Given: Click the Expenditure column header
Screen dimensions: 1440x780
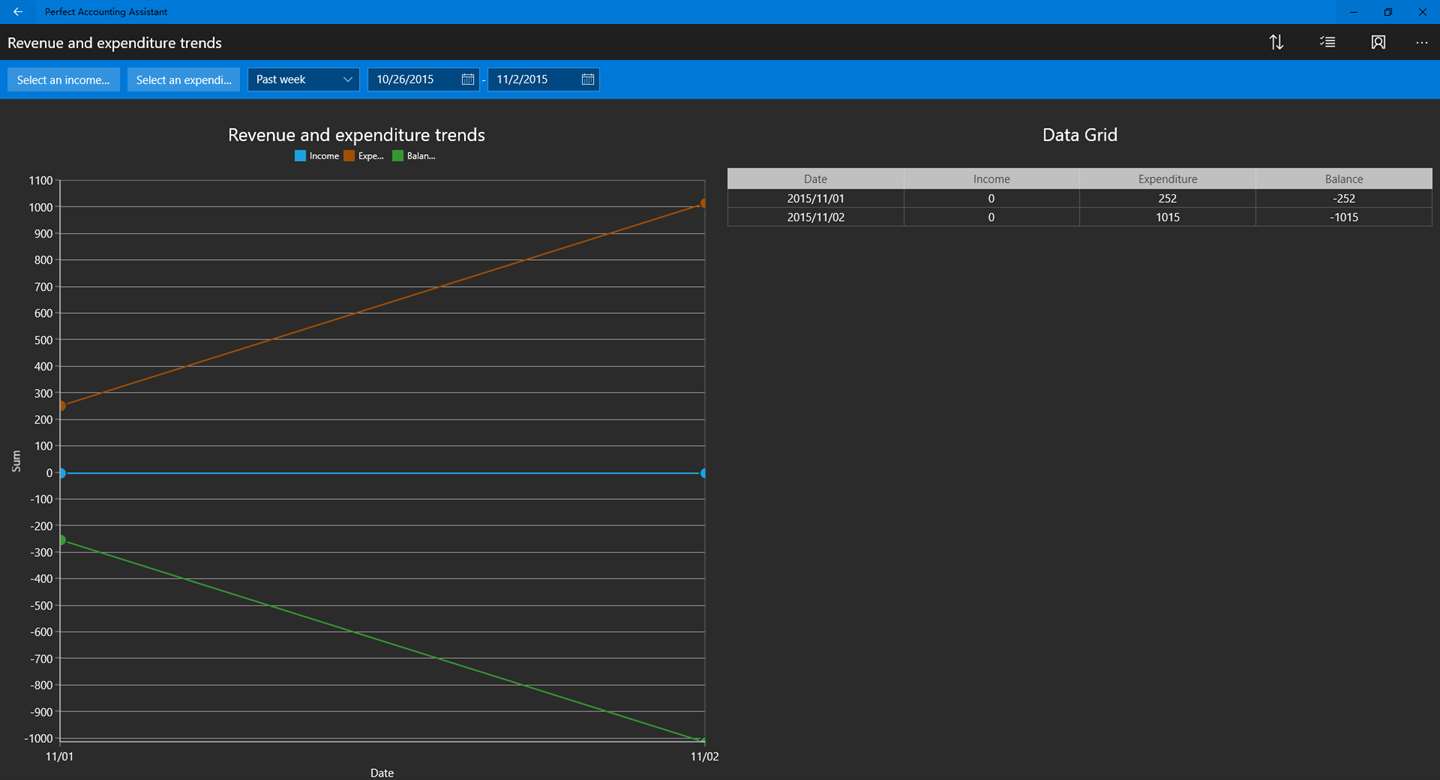Looking at the screenshot, I should coord(1168,179).
